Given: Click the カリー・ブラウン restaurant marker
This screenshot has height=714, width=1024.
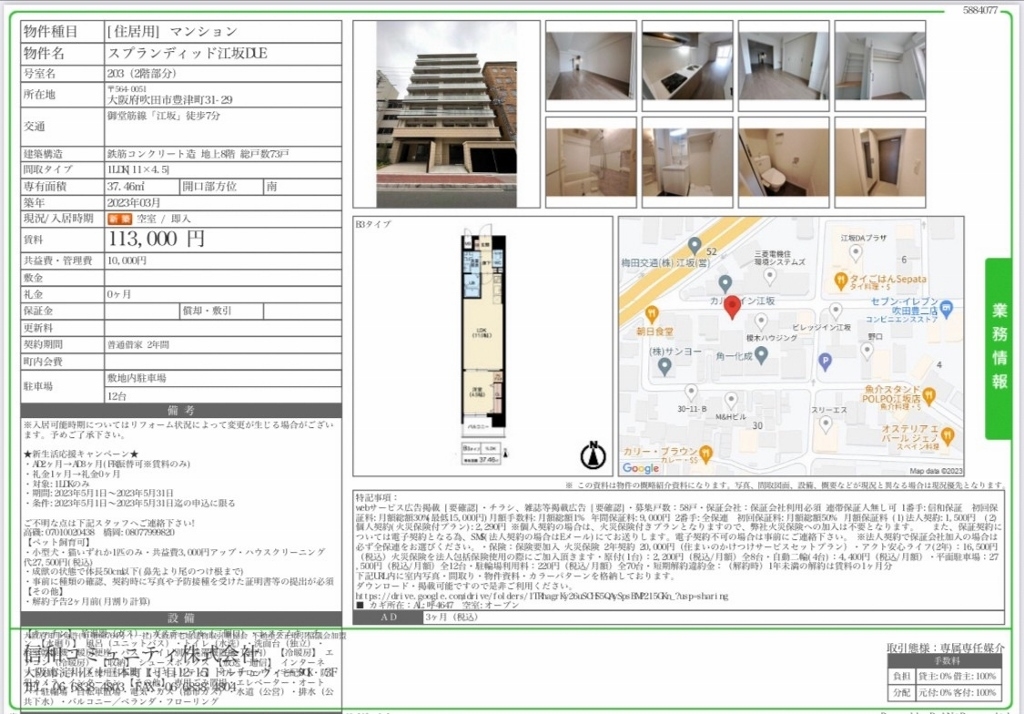Looking at the screenshot, I should [x=705, y=453].
